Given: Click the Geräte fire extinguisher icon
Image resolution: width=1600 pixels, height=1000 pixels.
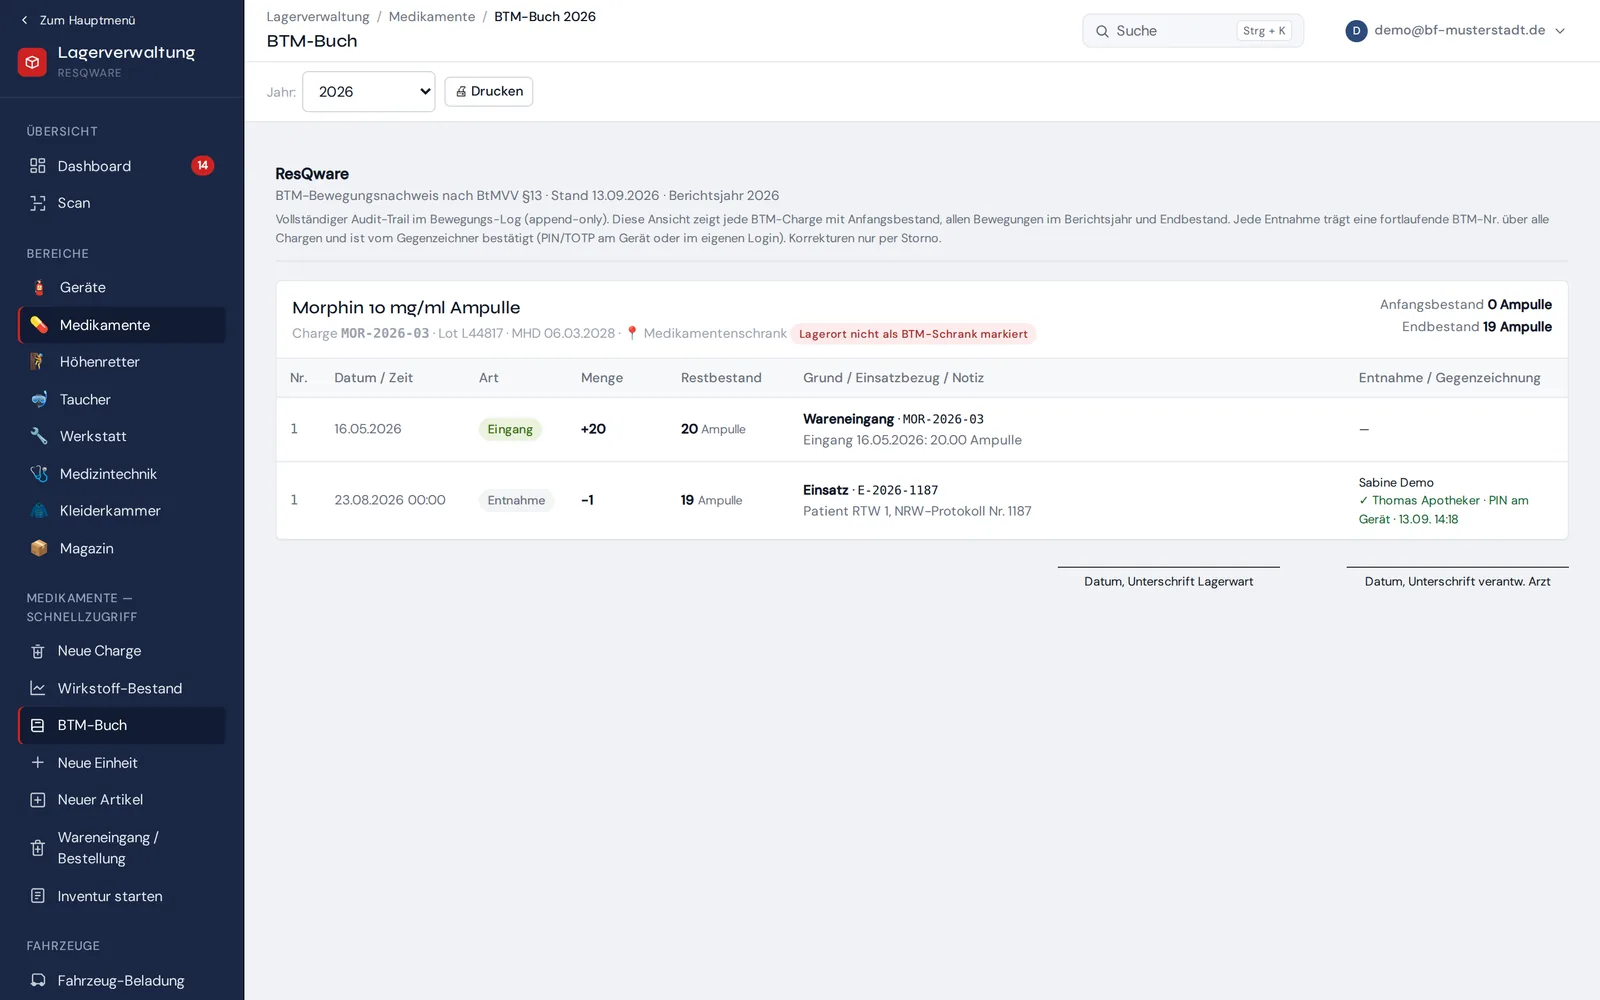Looking at the screenshot, I should click(39, 288).
